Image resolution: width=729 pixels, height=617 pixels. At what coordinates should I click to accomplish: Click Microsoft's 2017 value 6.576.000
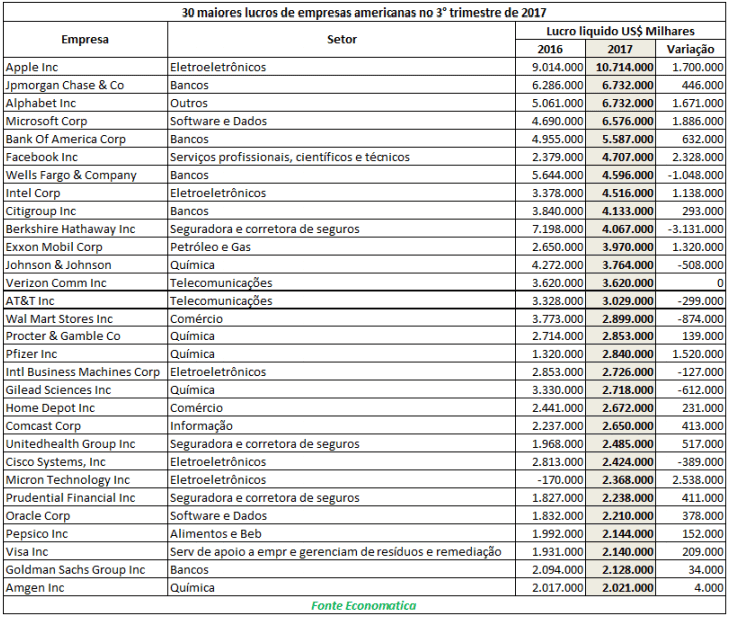pyautogui.click(x=620, y=121)
